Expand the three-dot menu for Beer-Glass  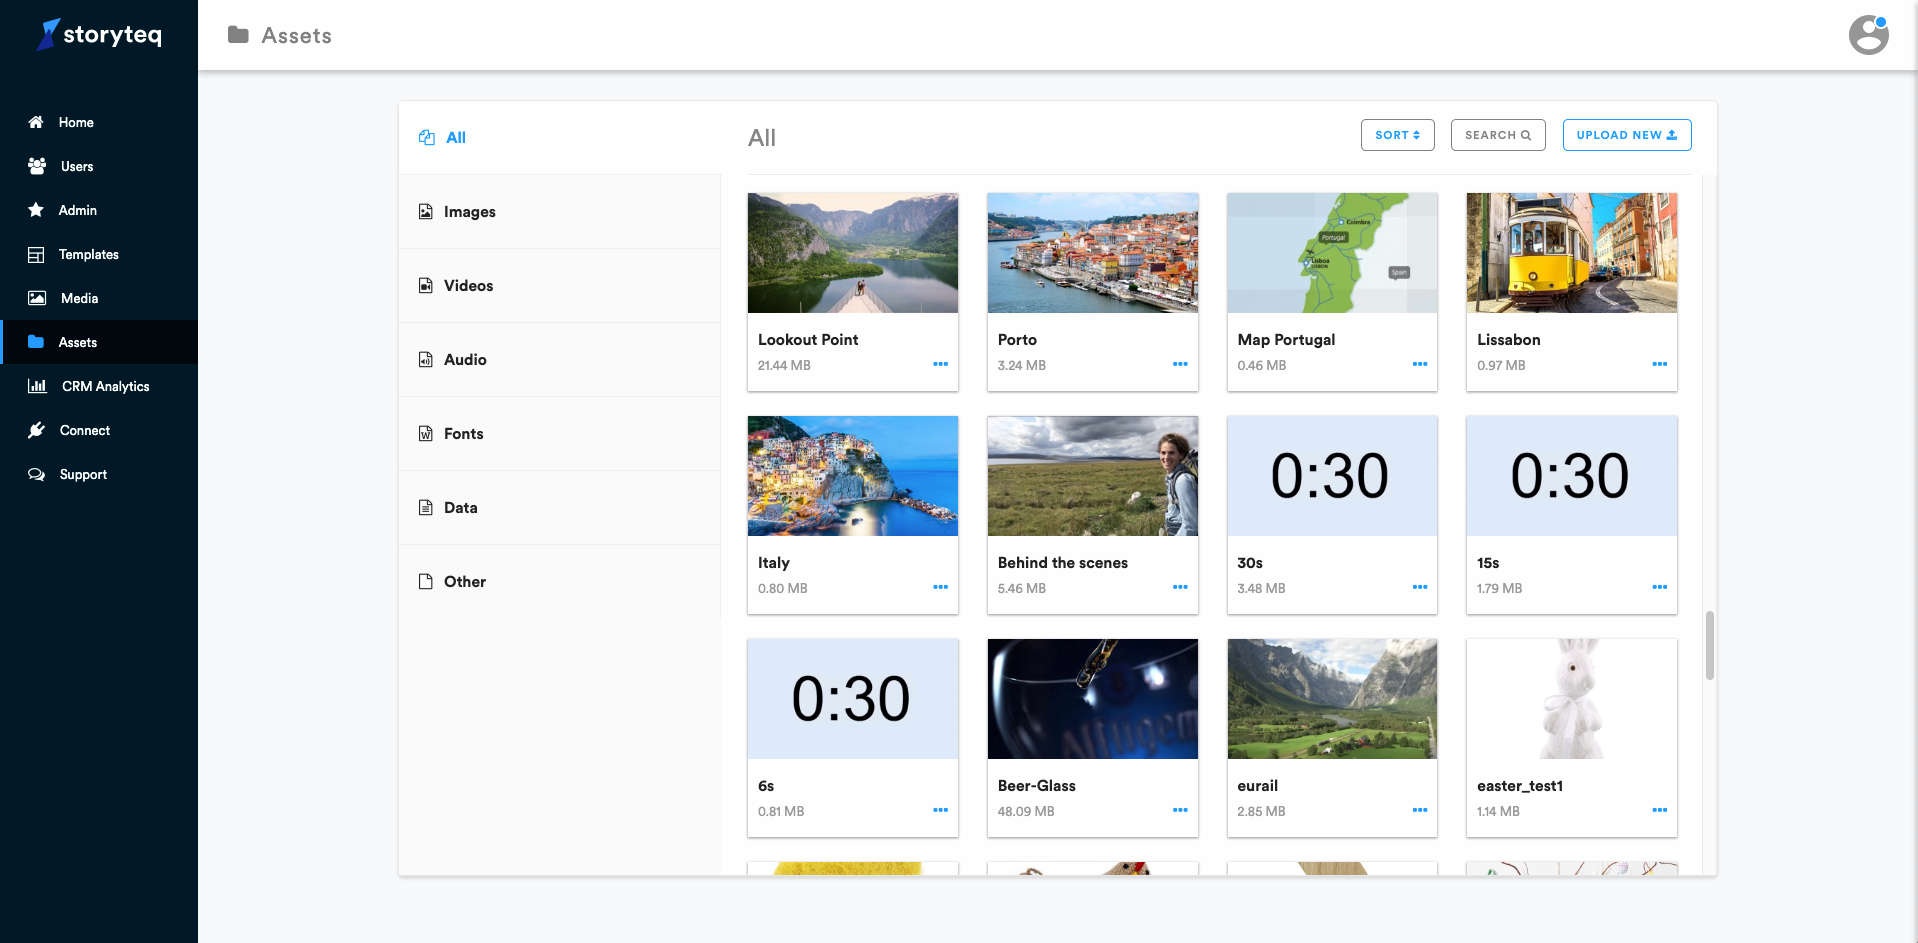1180,810
